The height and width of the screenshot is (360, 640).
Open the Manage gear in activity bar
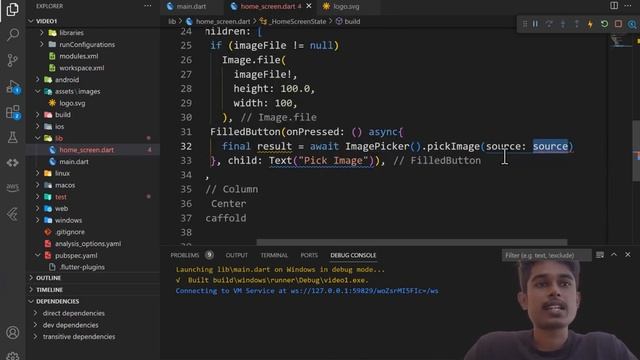coord(13,356)
